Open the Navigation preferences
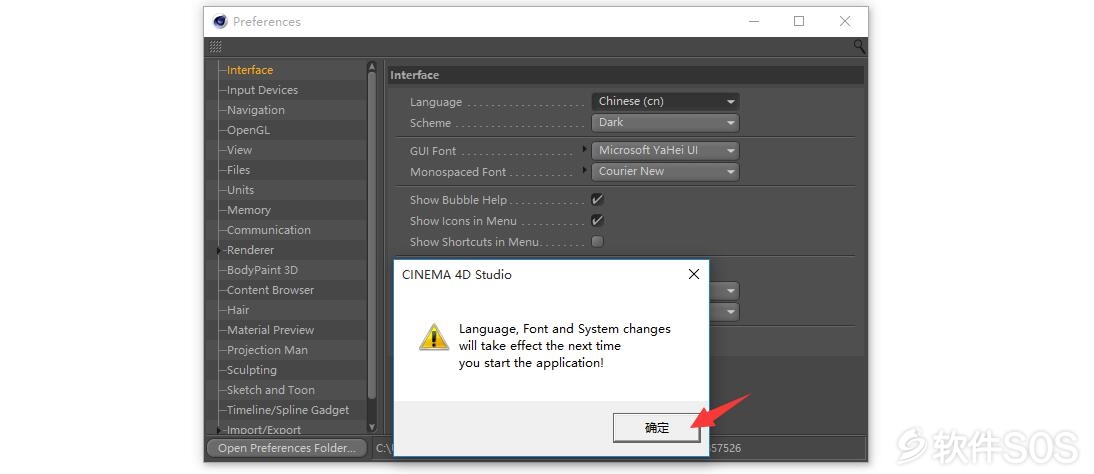Viewport: 1094px width, 474px height. (255, 110)
